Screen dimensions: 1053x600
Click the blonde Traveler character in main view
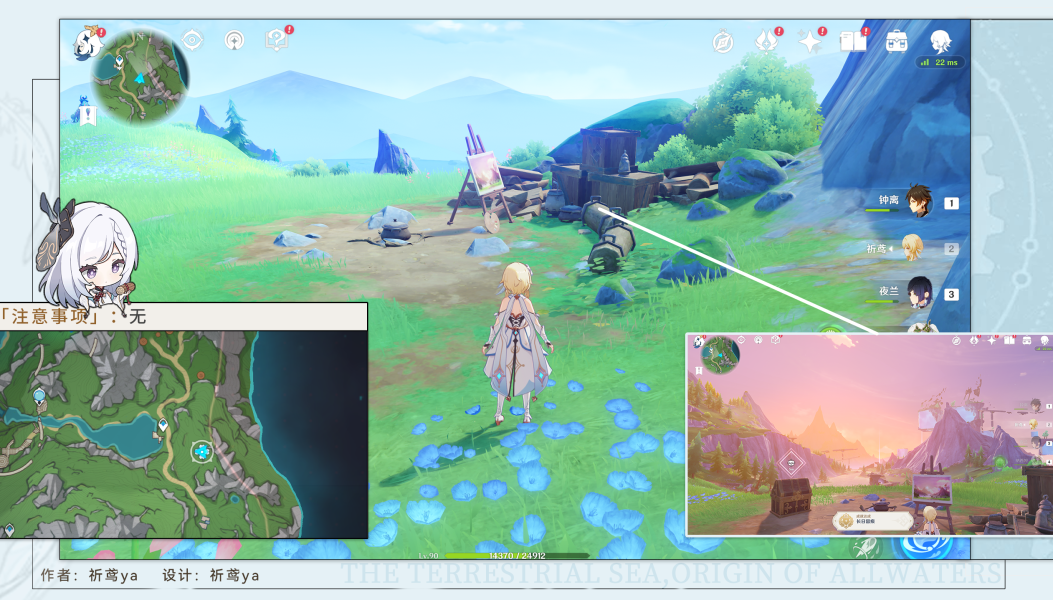517,343
